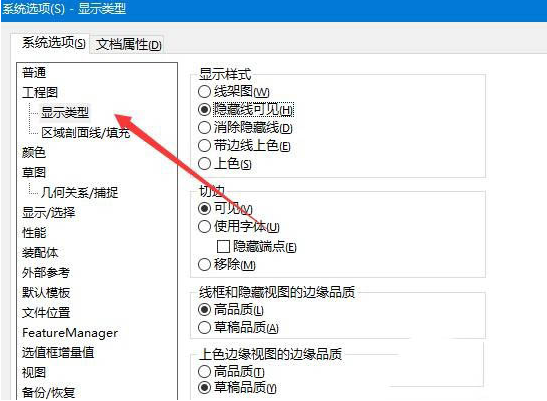Open 几何关系/捕捉 under 草图
Image resolution: width=547 pixels, height=401 pixels.
80,192
